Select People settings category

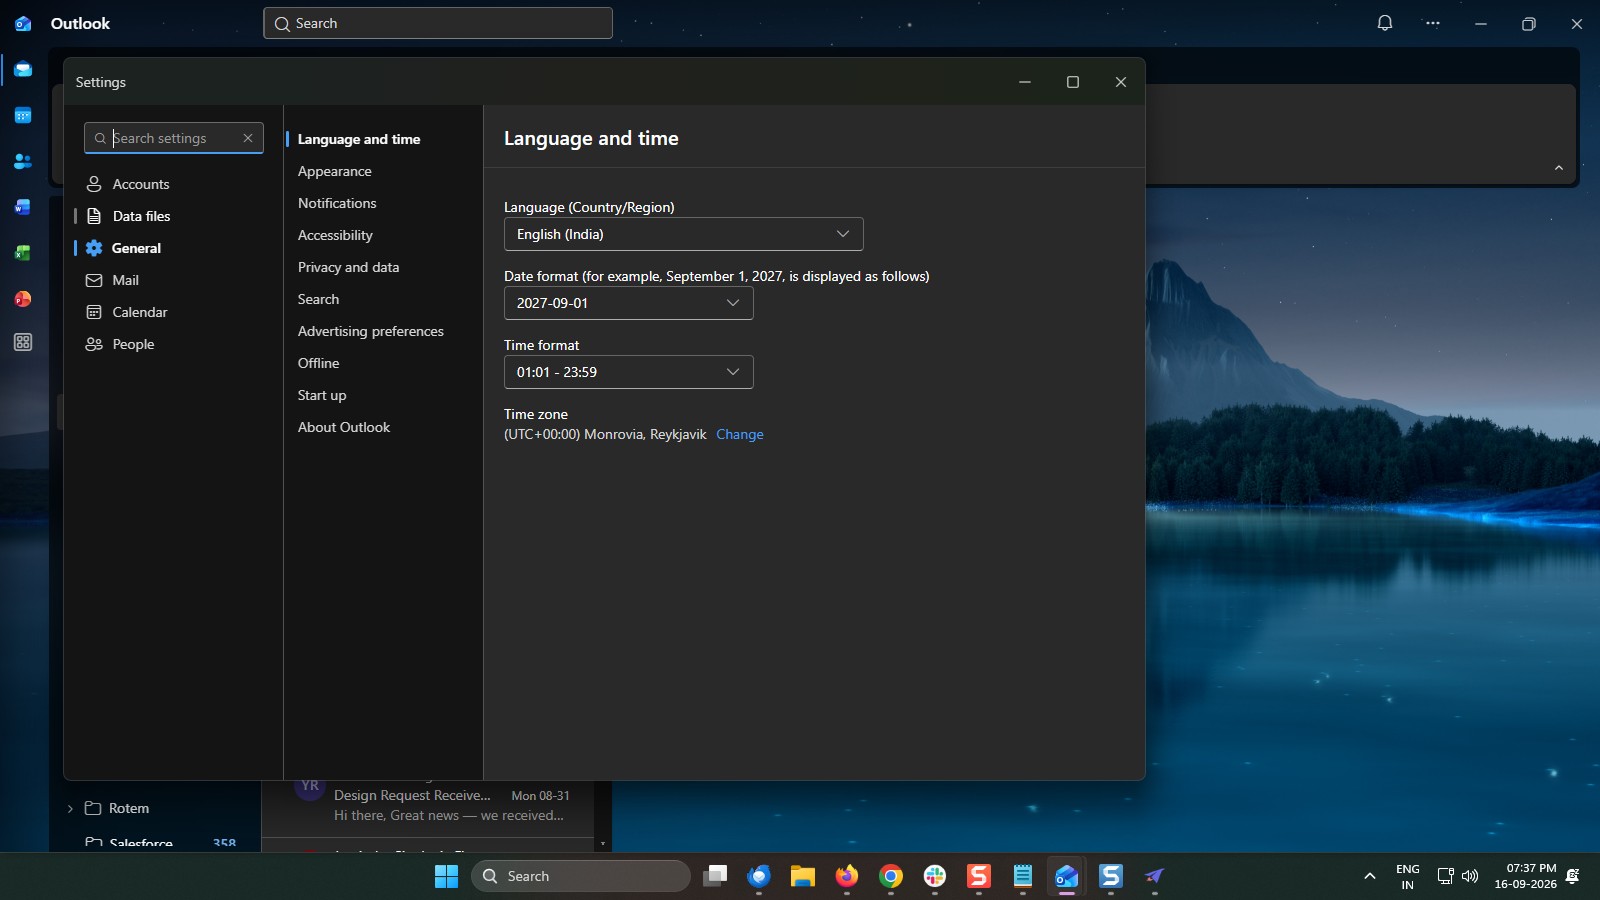172,344
